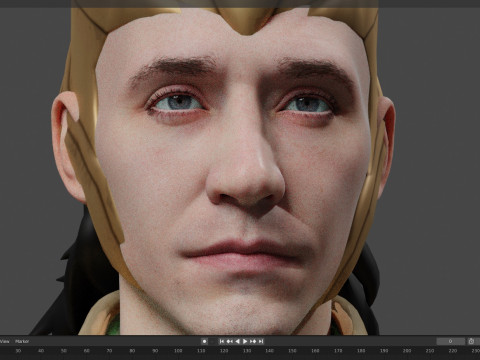Image resolution: width=480 pixels, height=360 pixels.
Task: Click frame 180 on the timeline ruler
Action: (361, 351)
